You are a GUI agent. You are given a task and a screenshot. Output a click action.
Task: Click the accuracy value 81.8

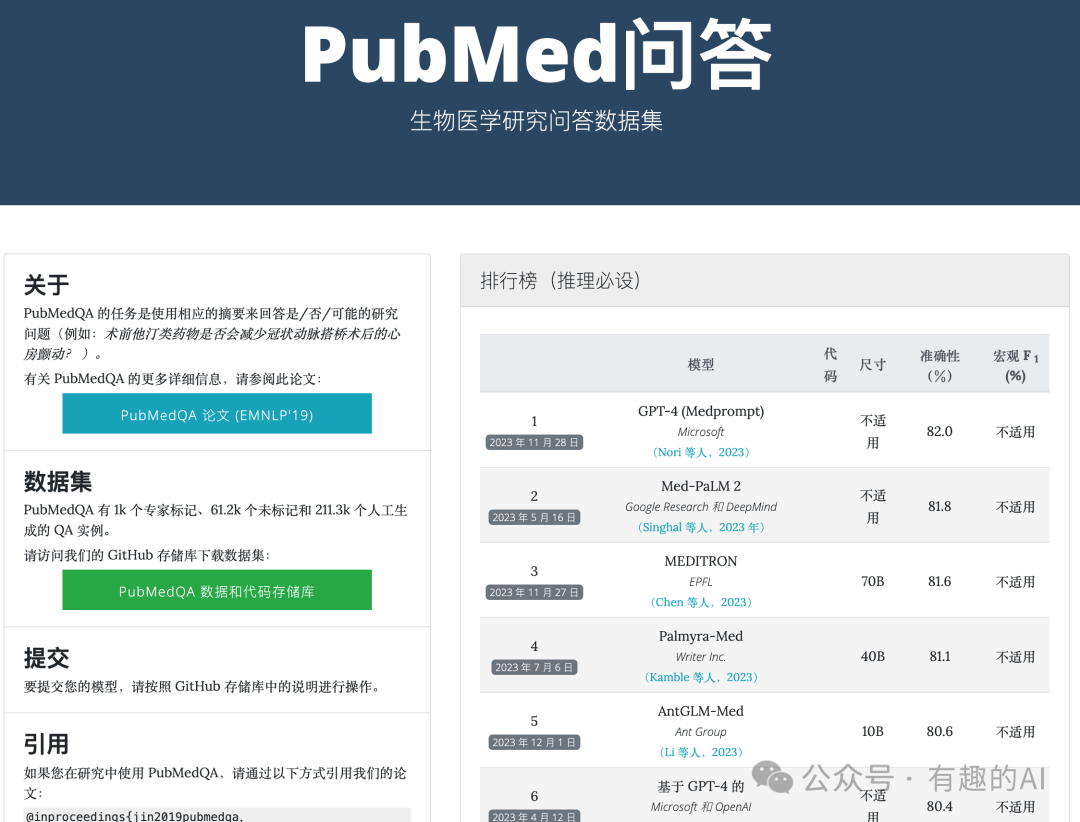pyautogui.click(x=939, y=506)
